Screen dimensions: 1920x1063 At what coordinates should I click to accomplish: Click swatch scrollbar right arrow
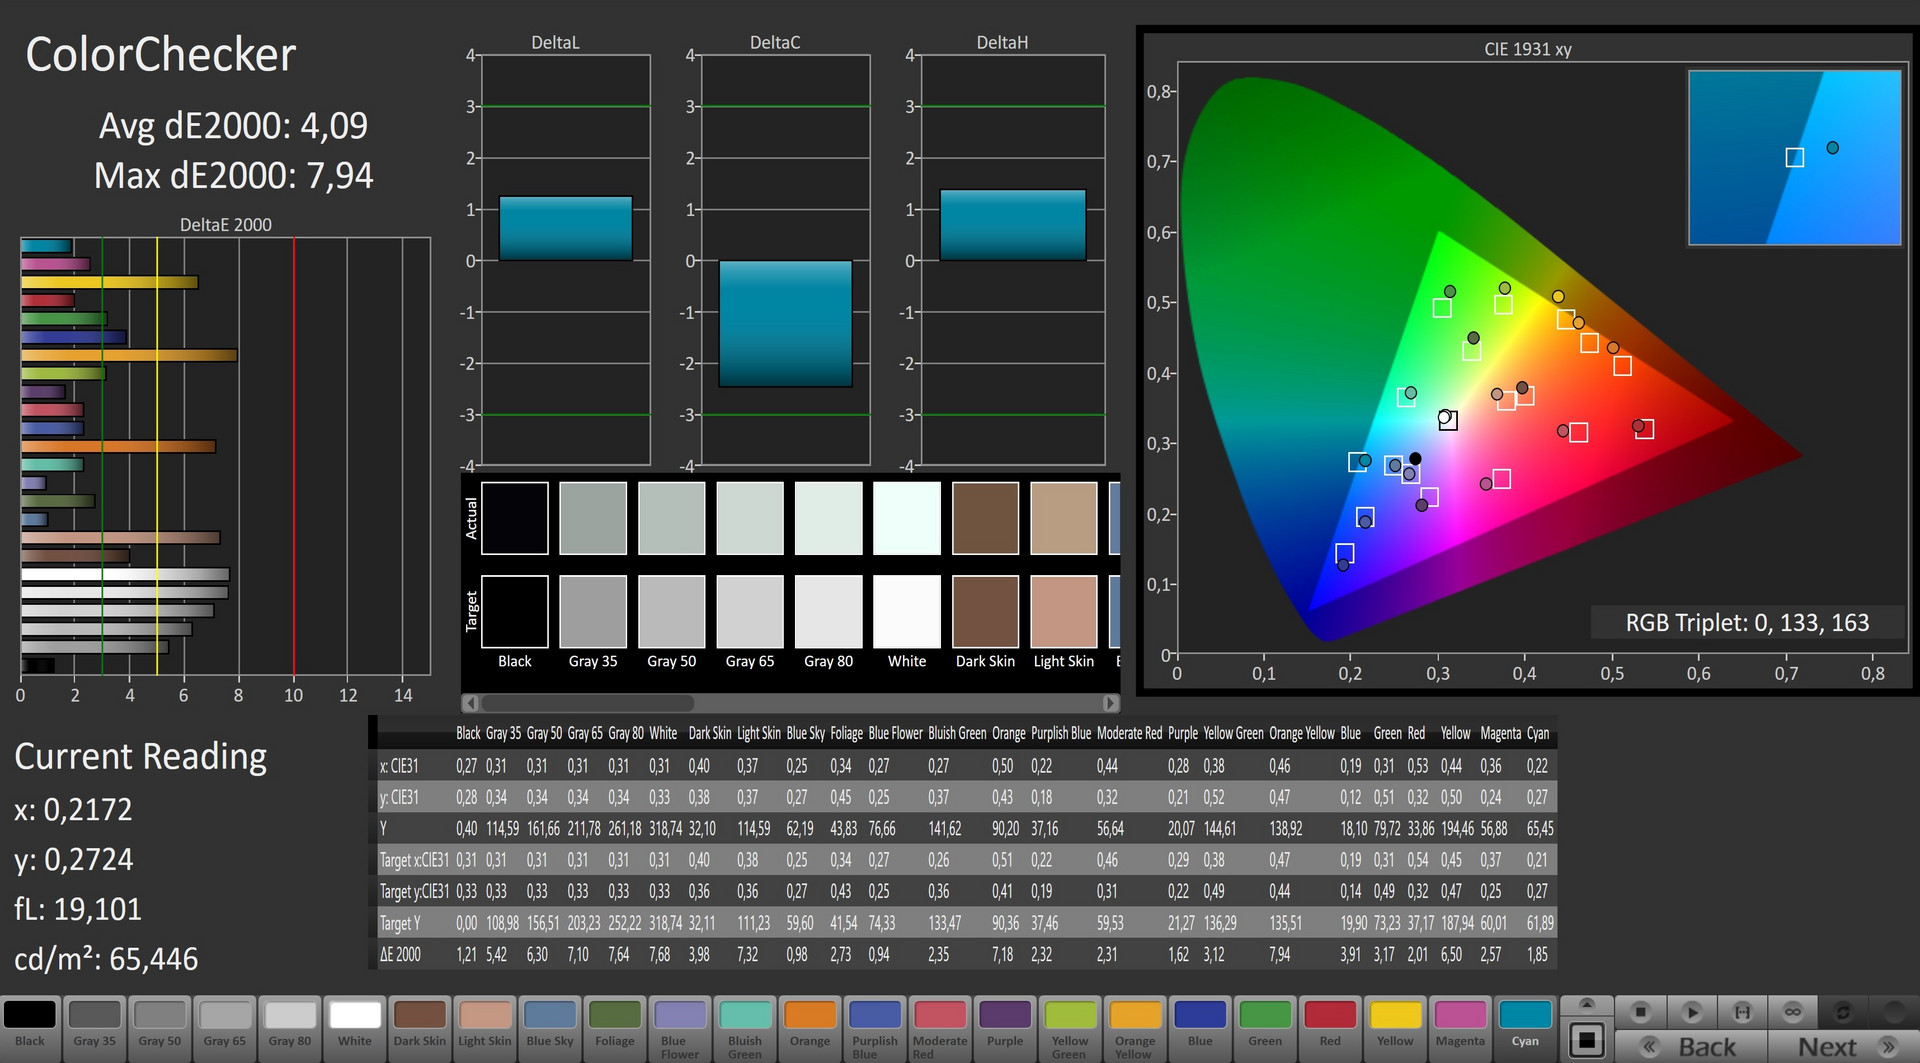click(x=1109, y=703)
